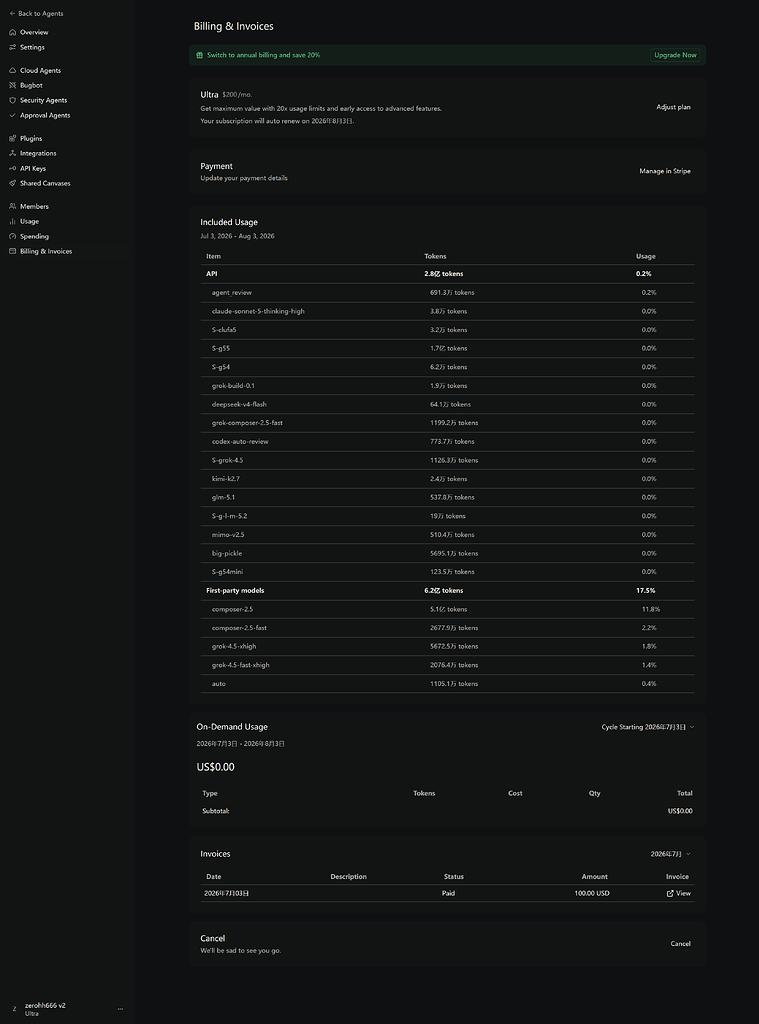Click the Cloud Agents cloud icon
Viewport: 759px width, 1024px height.
[x=12, y=71]
